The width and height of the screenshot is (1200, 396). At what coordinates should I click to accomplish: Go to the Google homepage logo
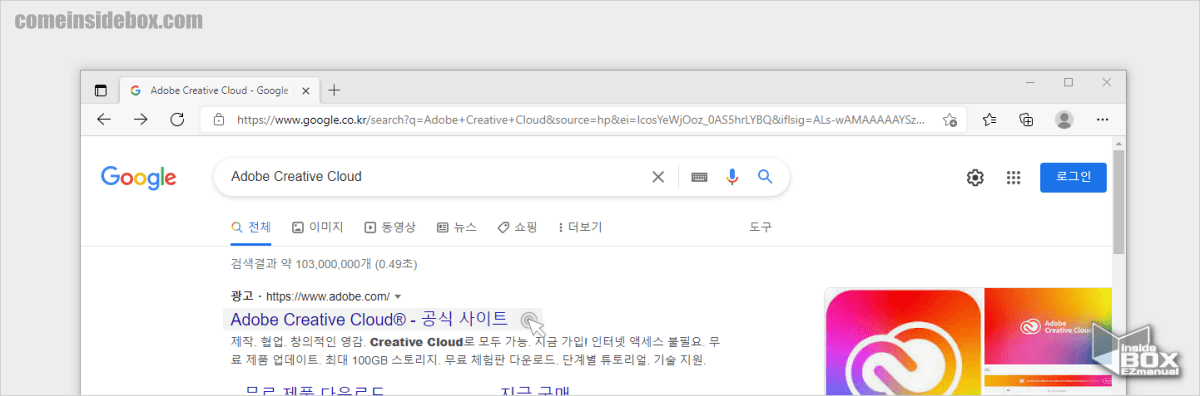[x=139, y=179]
